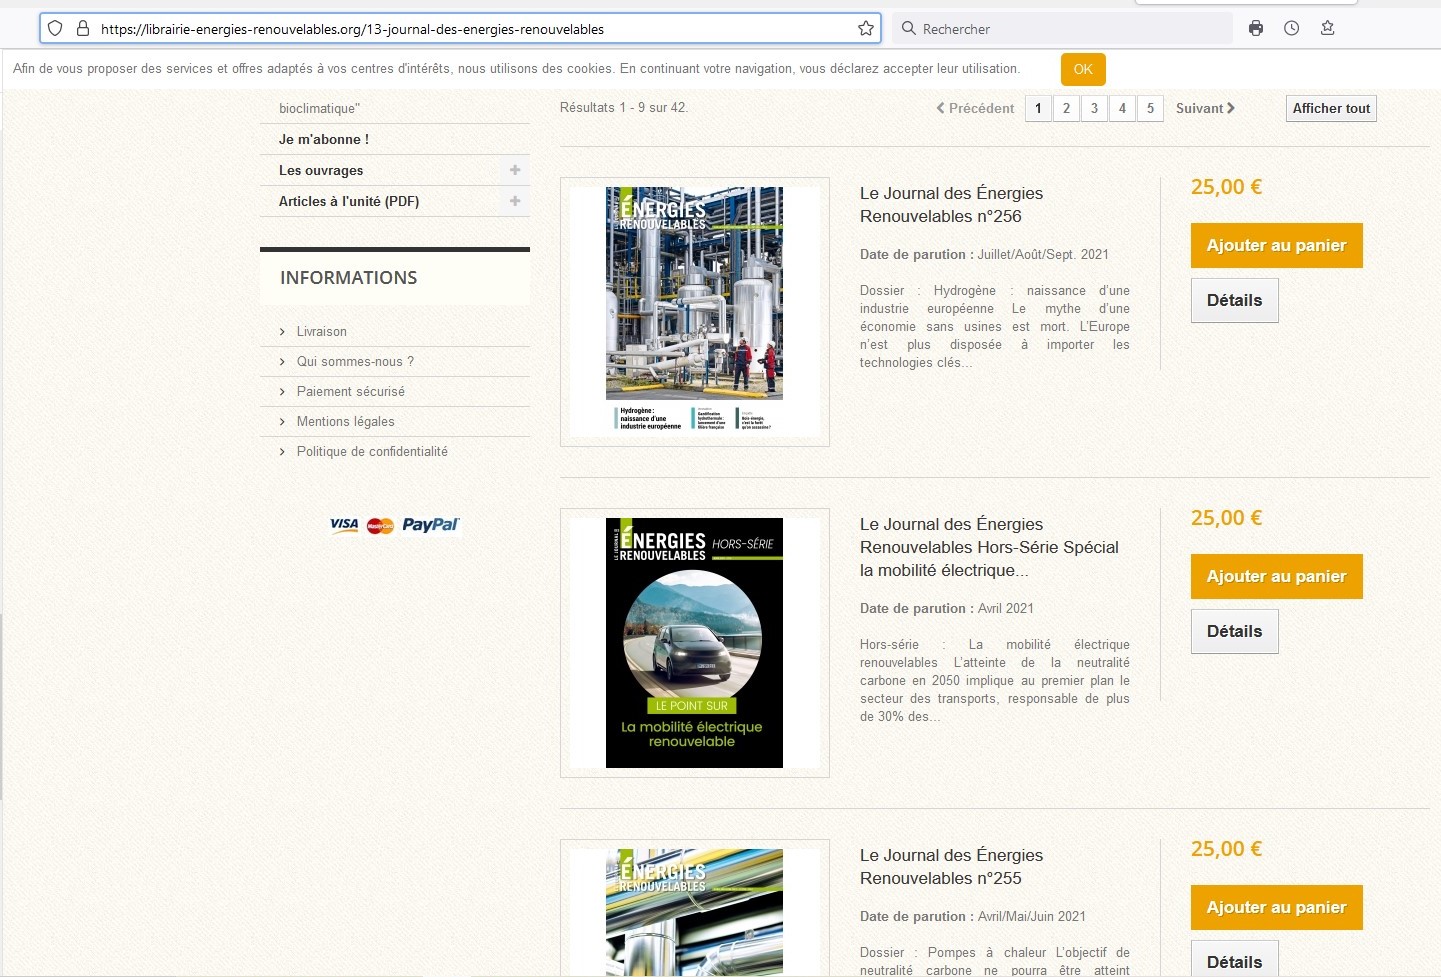Viewport: 1441px width, 977px height.
Task: Click the padlock site security icon
Action: 83,29
